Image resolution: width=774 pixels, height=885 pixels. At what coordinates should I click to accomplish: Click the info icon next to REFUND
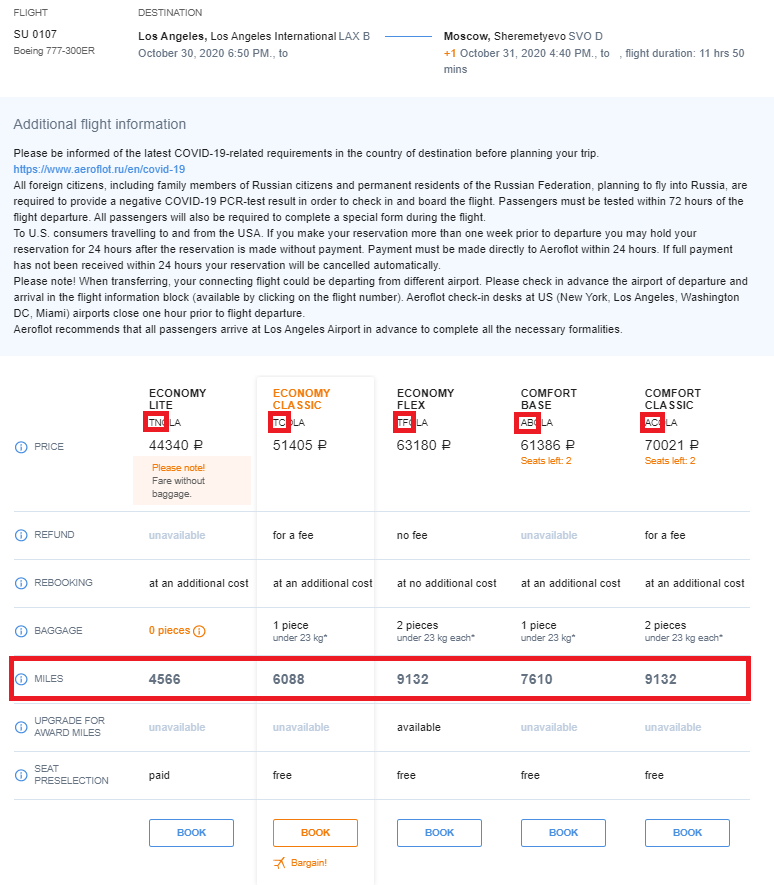21,535
